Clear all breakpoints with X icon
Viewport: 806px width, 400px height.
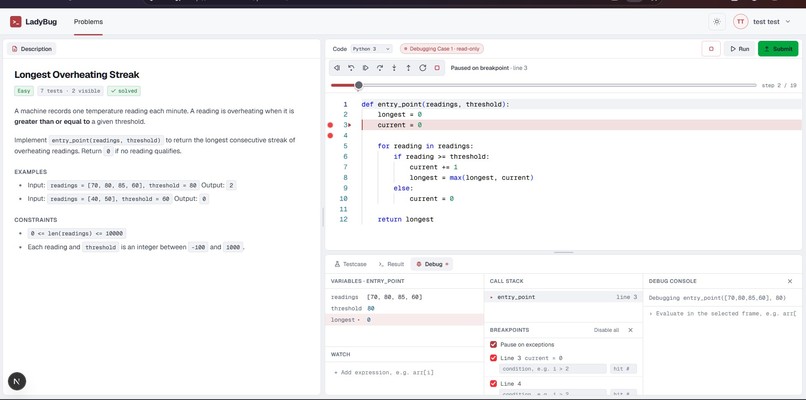[630, 330]
